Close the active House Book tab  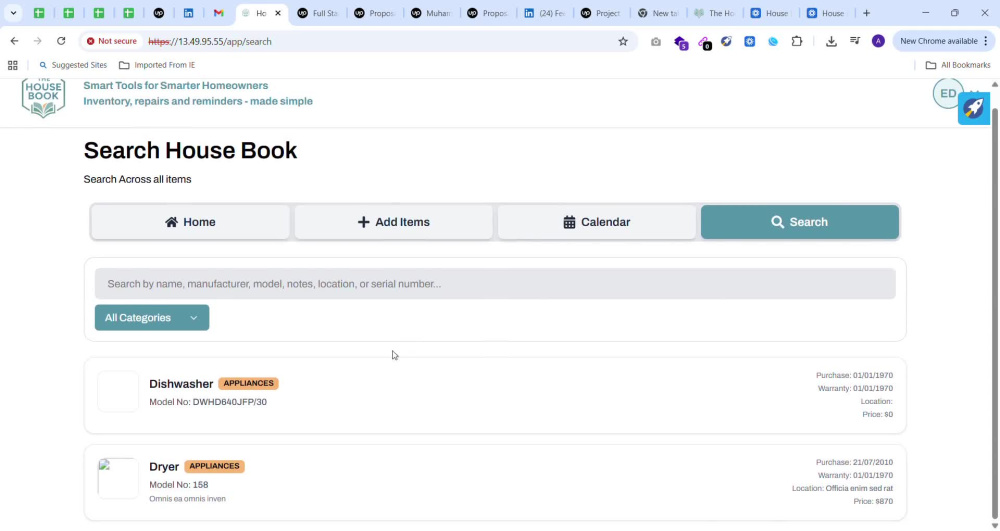pos(277,13)
